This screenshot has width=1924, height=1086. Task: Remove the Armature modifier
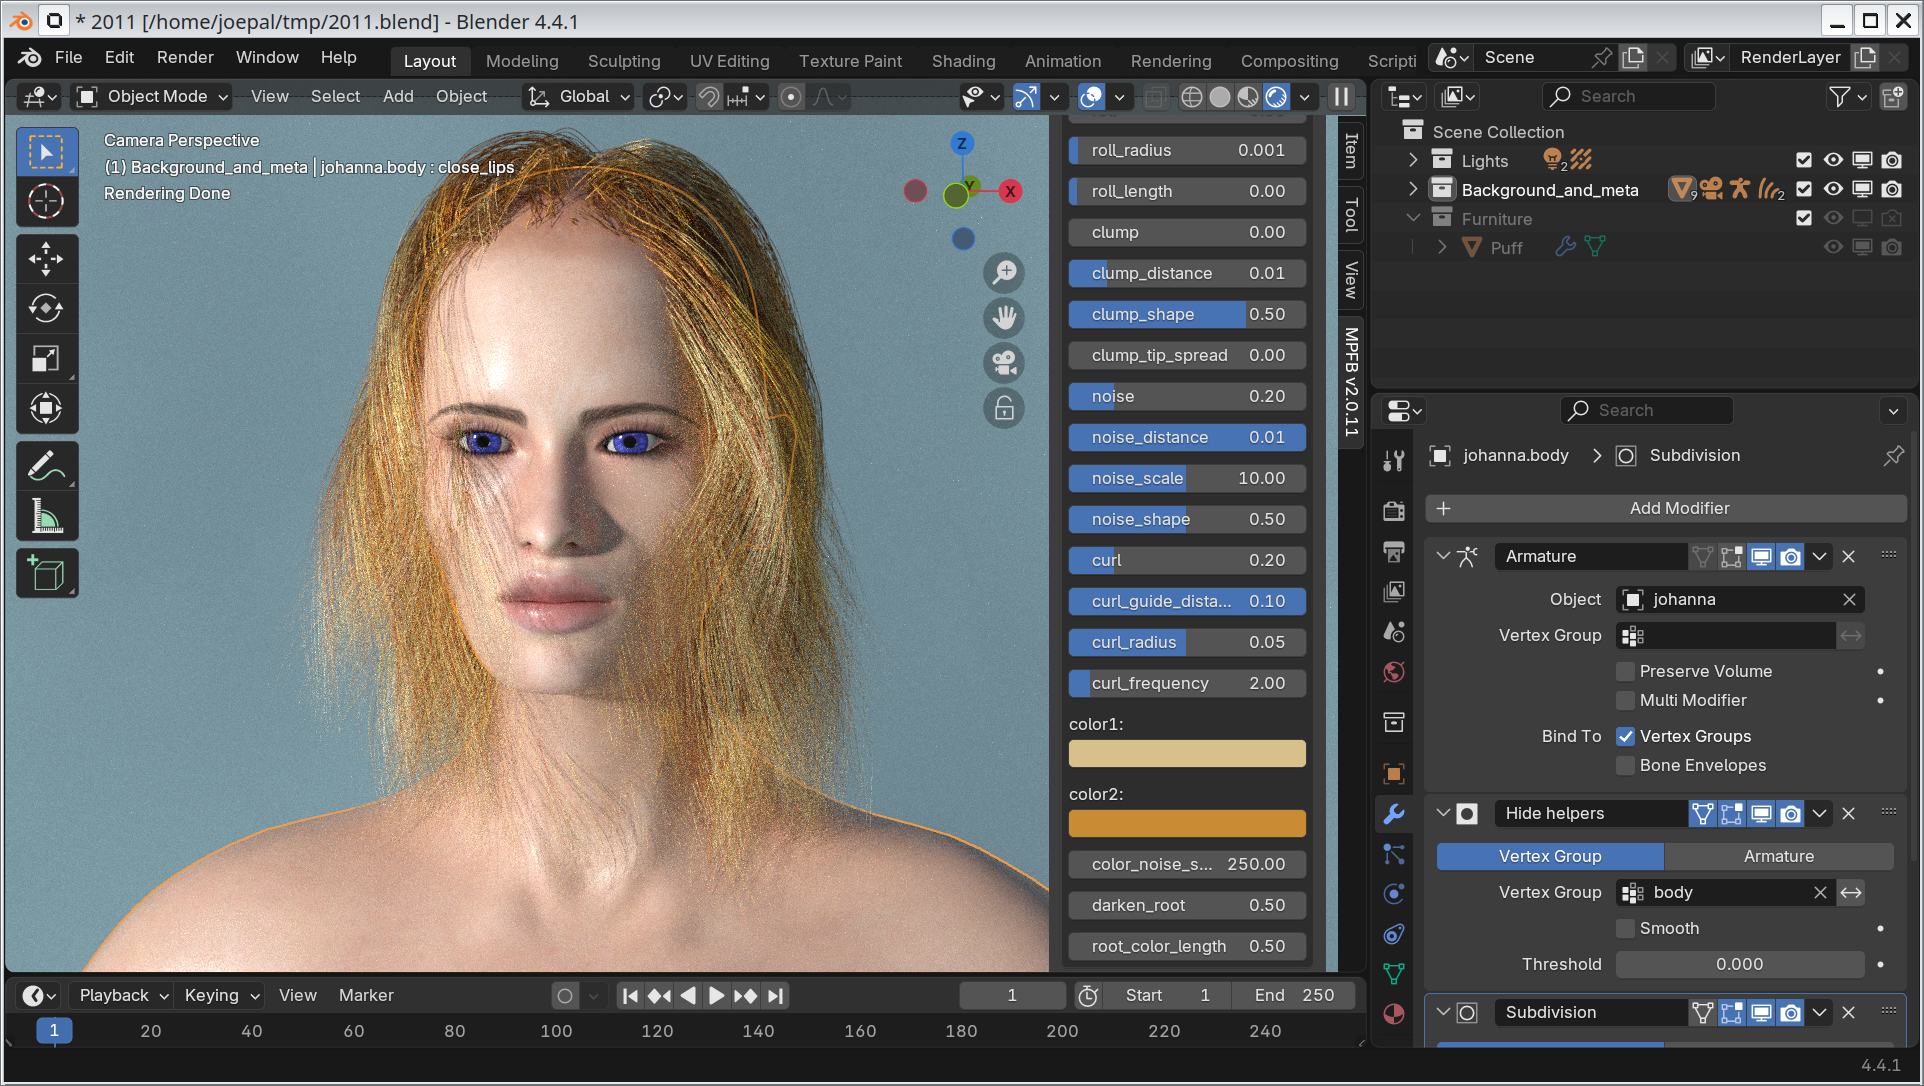coord(1848,556)
